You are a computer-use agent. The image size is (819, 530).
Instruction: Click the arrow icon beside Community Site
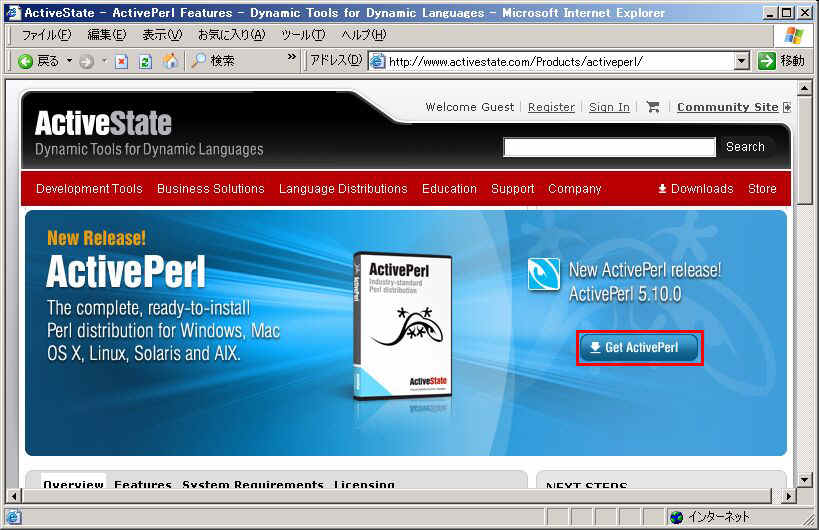click(x=787, y=107)
